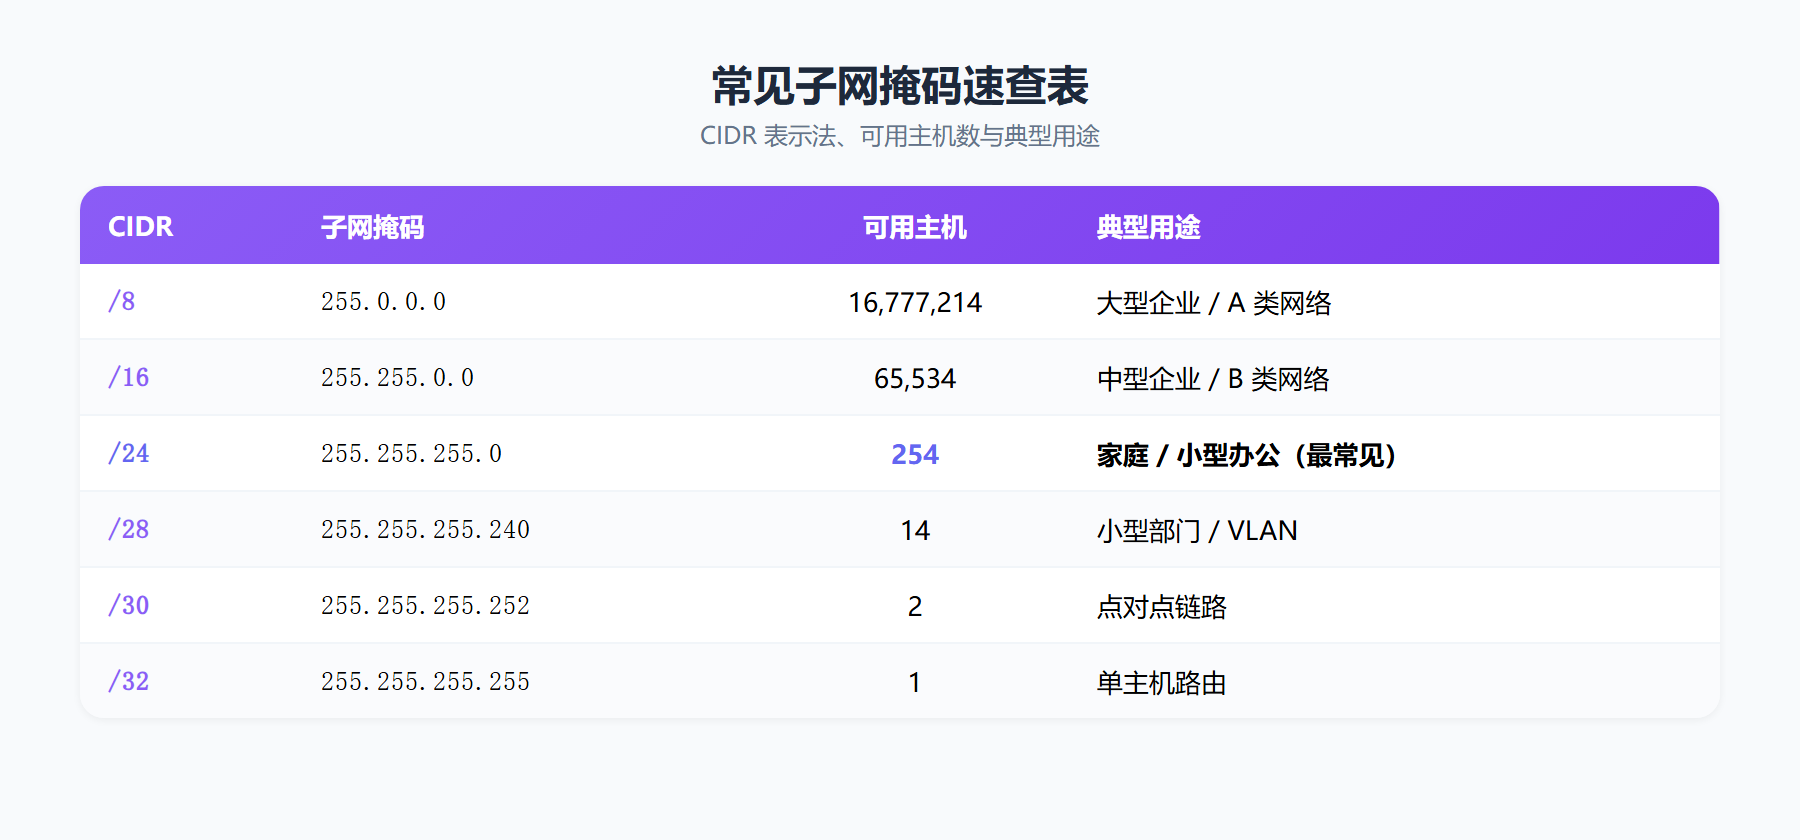Select the /28 CIDR cell
Screen dimensions: 1800x840
[x=129, y=529]
